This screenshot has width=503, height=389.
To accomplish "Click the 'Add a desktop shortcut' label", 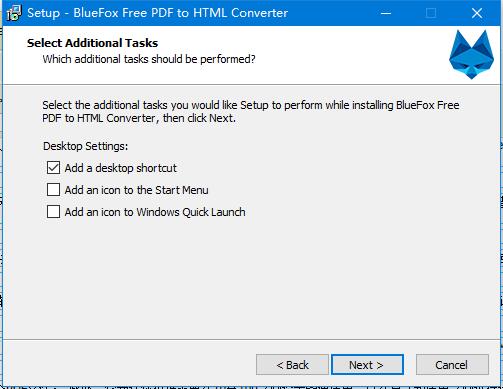I will [x=120, y=168].
